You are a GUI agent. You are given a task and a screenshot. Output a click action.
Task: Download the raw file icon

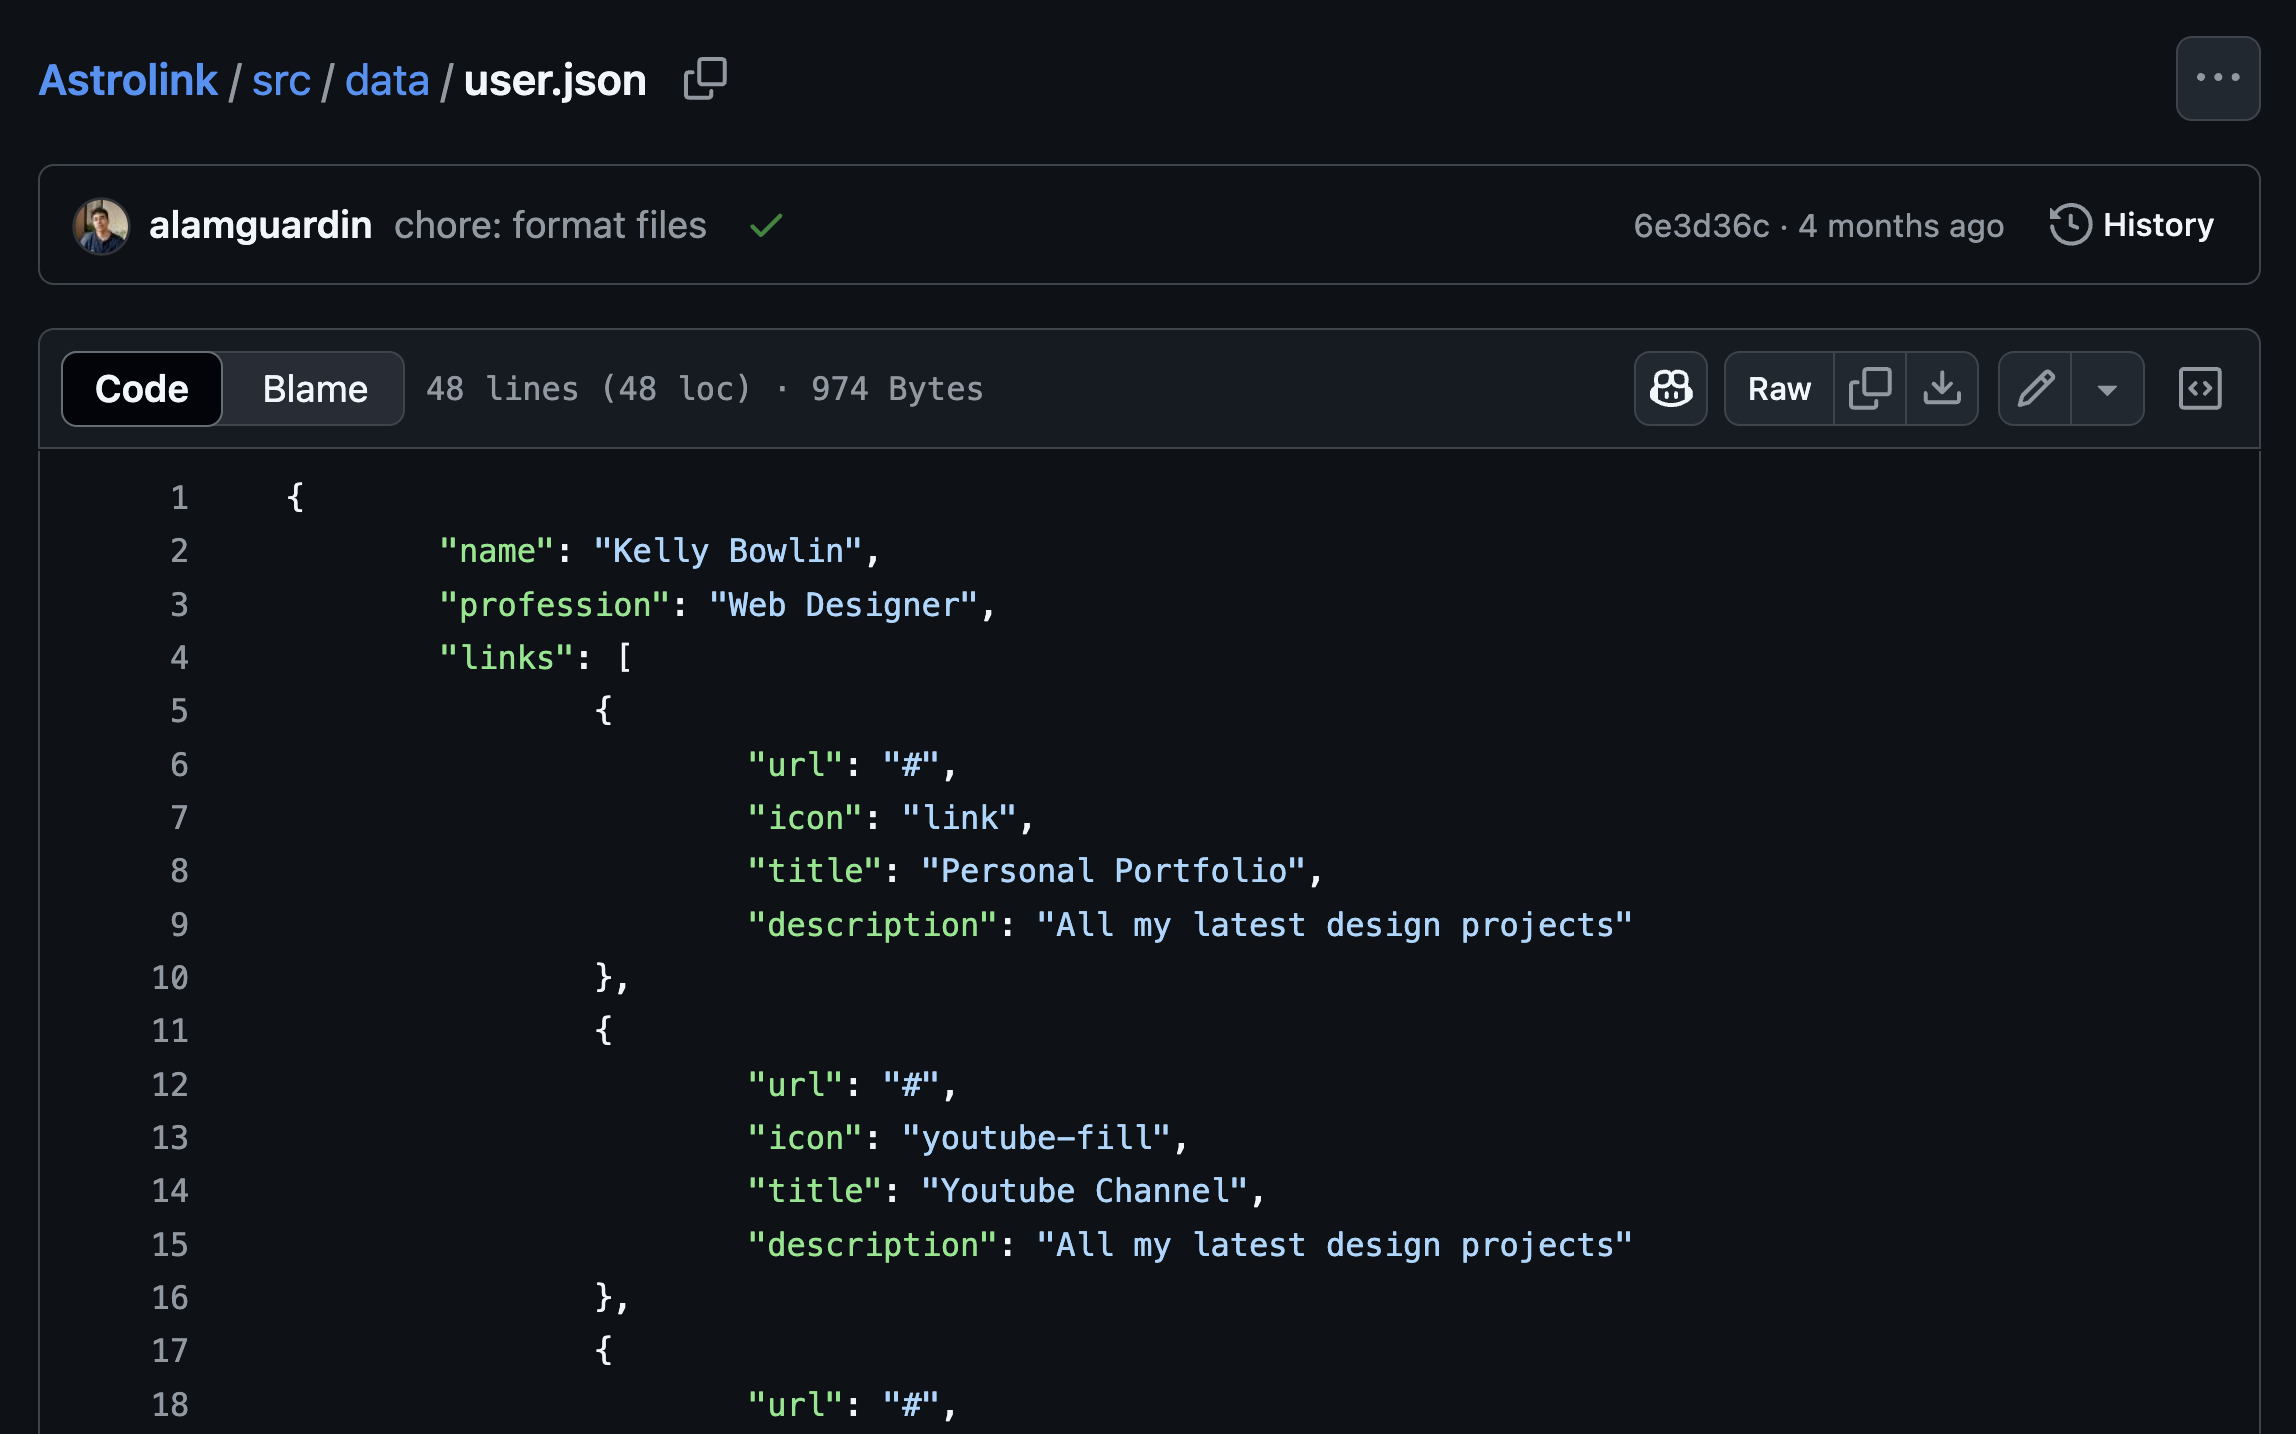coord(1941,388)
